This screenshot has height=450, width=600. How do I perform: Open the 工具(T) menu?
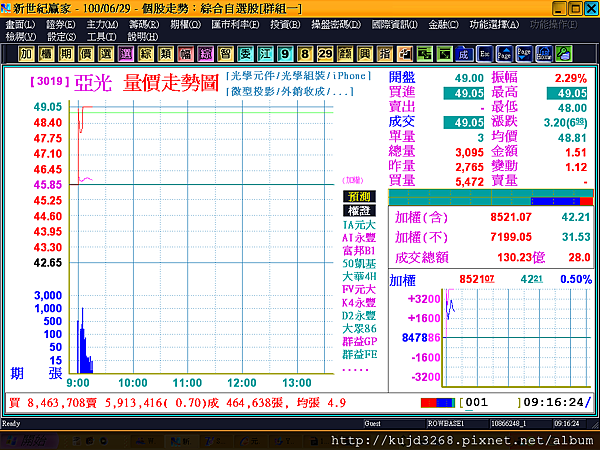pyautogui.click(x=101, y=37)
